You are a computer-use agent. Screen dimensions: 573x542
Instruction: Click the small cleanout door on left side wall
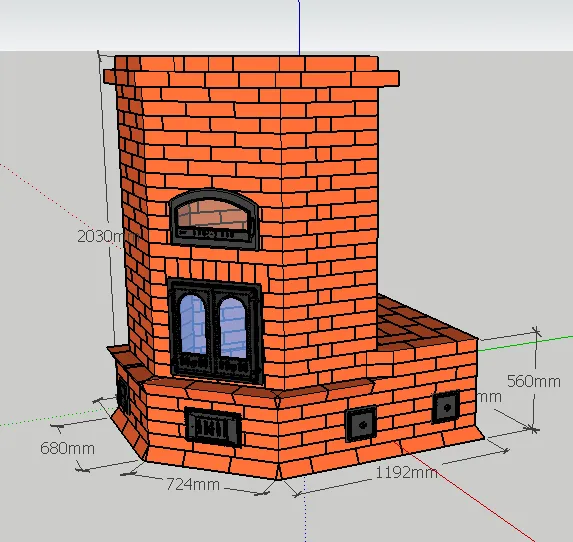click(x=122, y=395)
